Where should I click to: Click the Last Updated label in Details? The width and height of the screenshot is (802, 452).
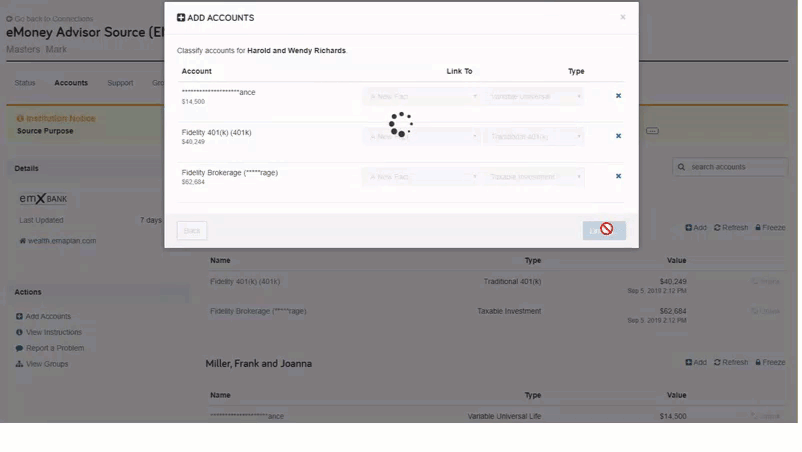(41, 220)
